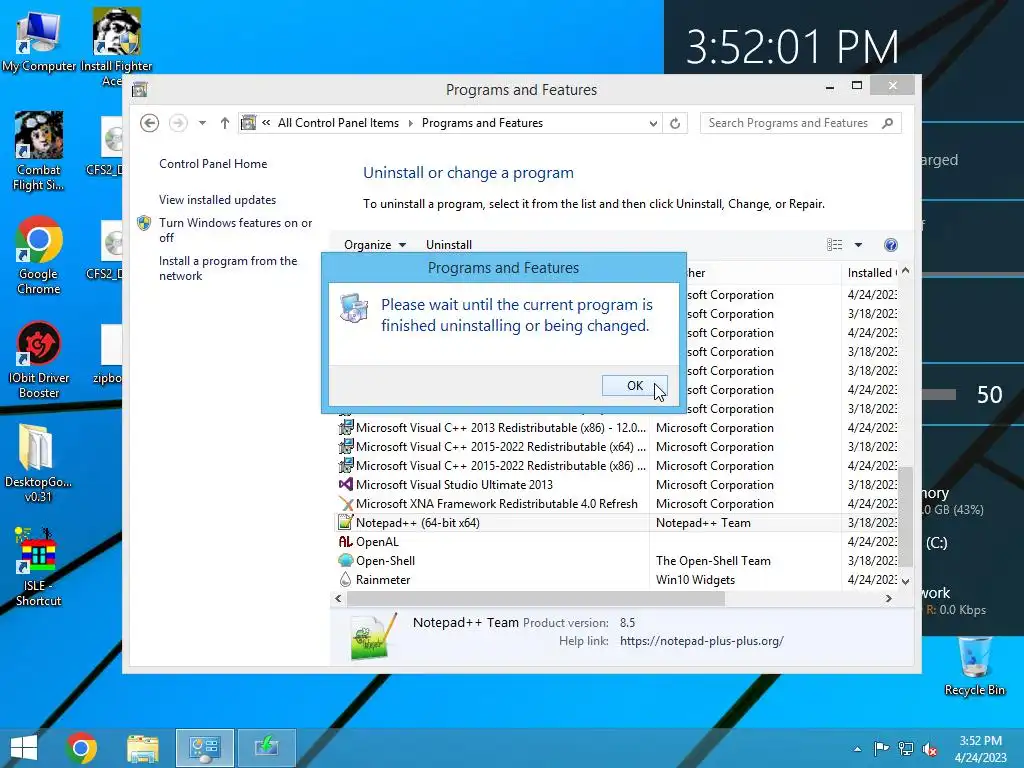Click the search magnifier icon
The image size is (1024, 768).
tap(888, 123)
